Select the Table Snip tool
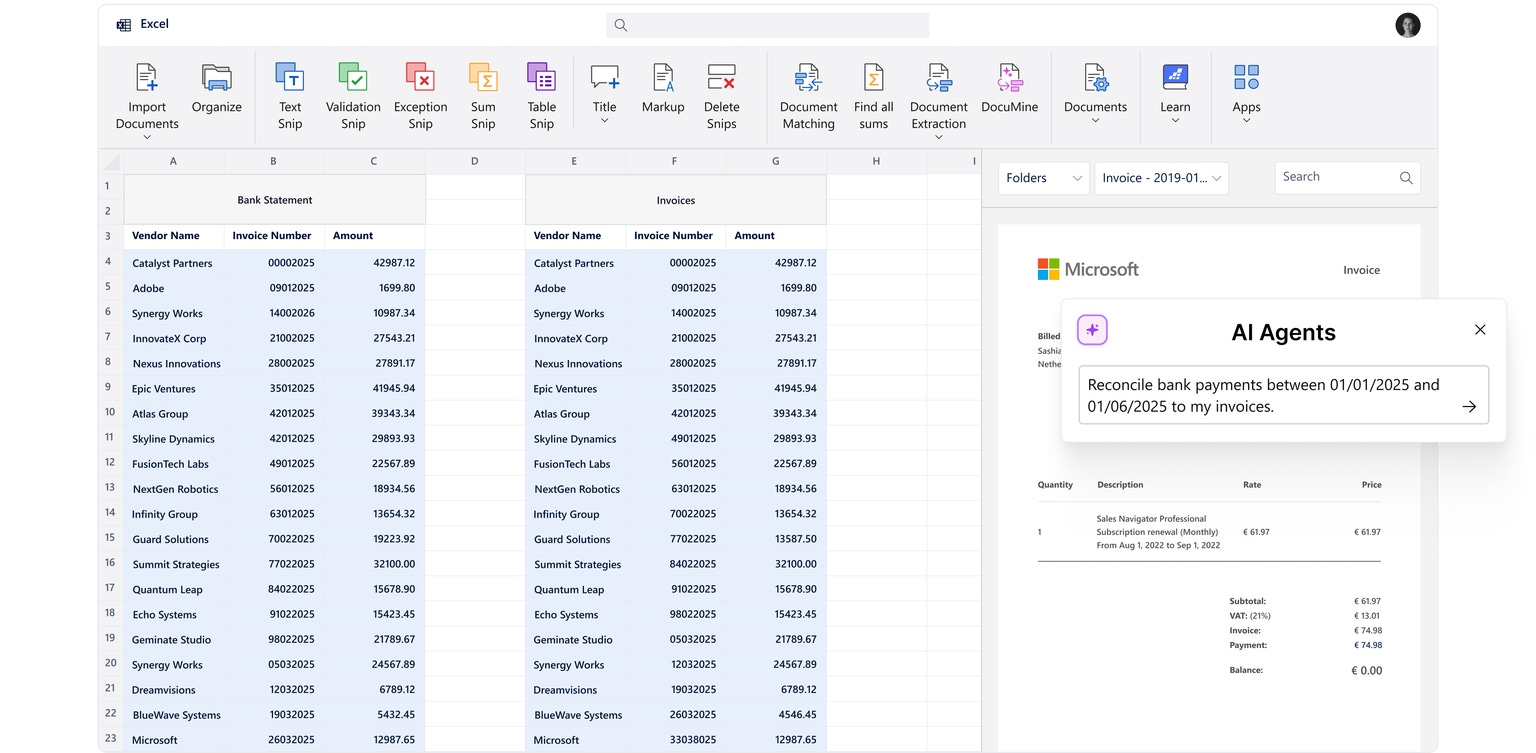This screenshot has width=1536, height=753. (541, 78)
